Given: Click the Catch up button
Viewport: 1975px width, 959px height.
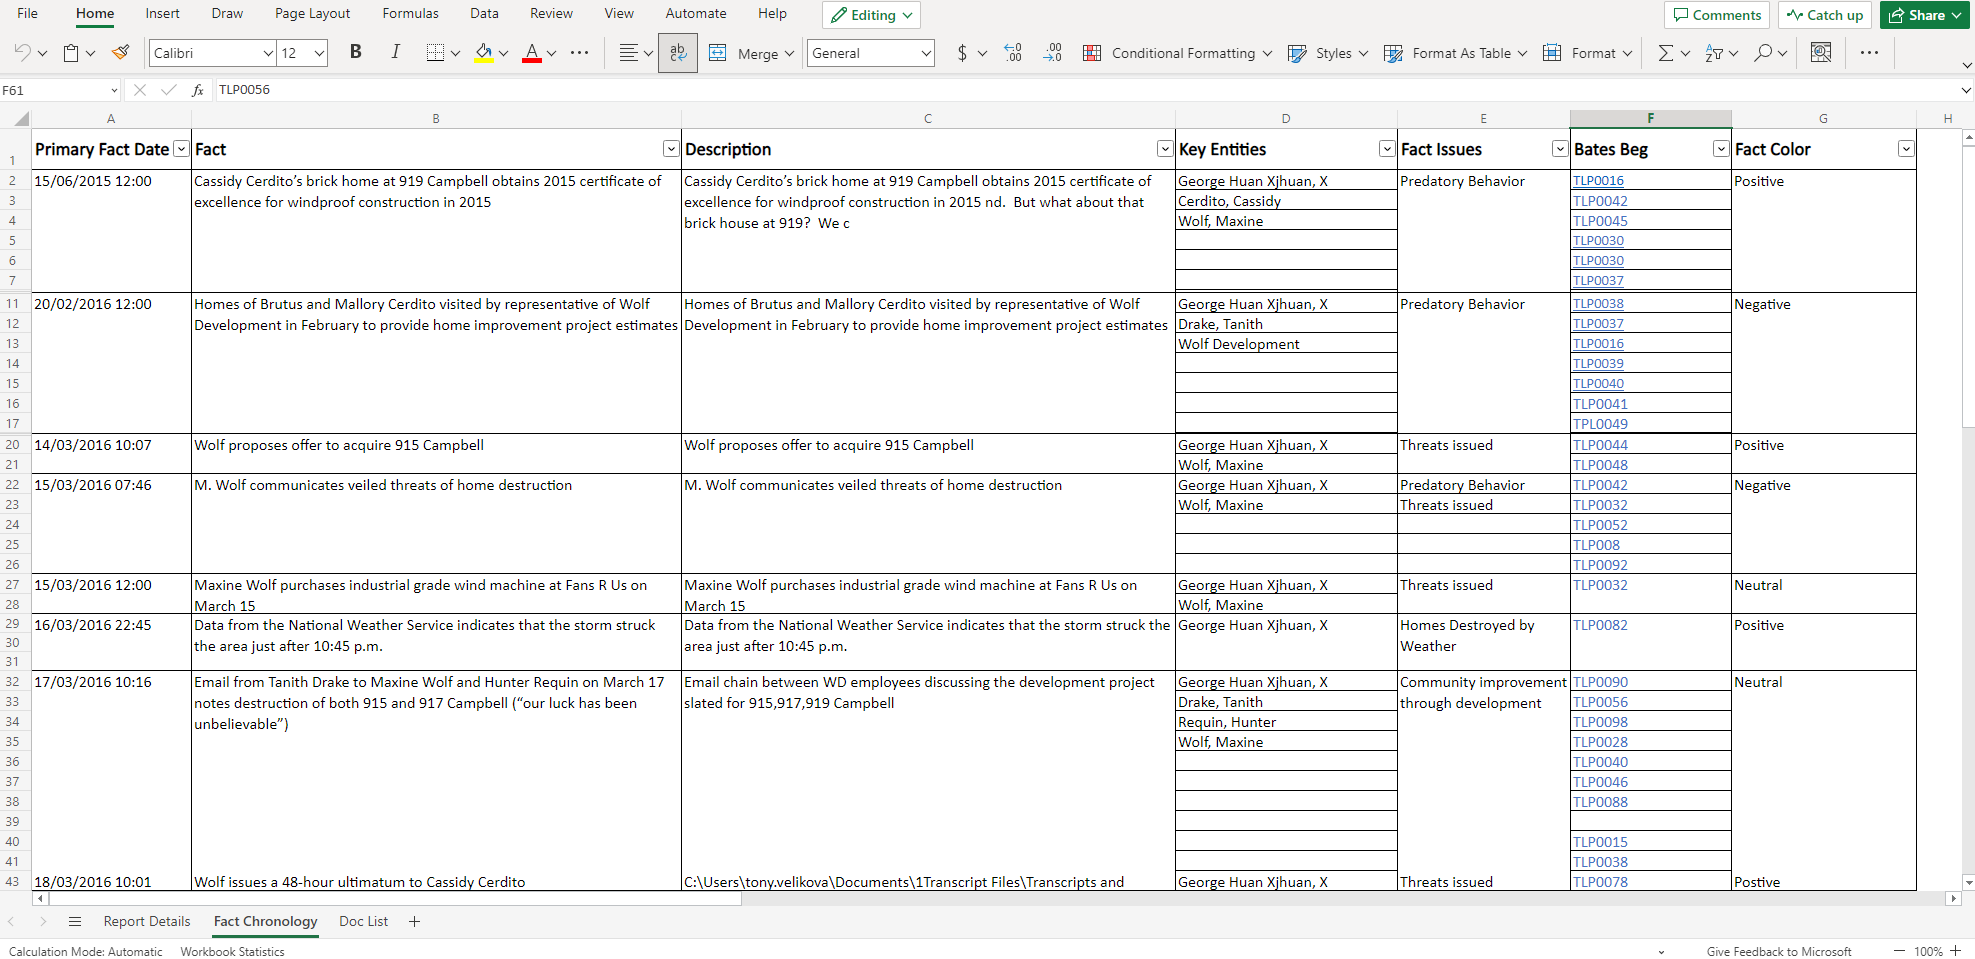Looking at the screenshot, I should pos(1825,15).
